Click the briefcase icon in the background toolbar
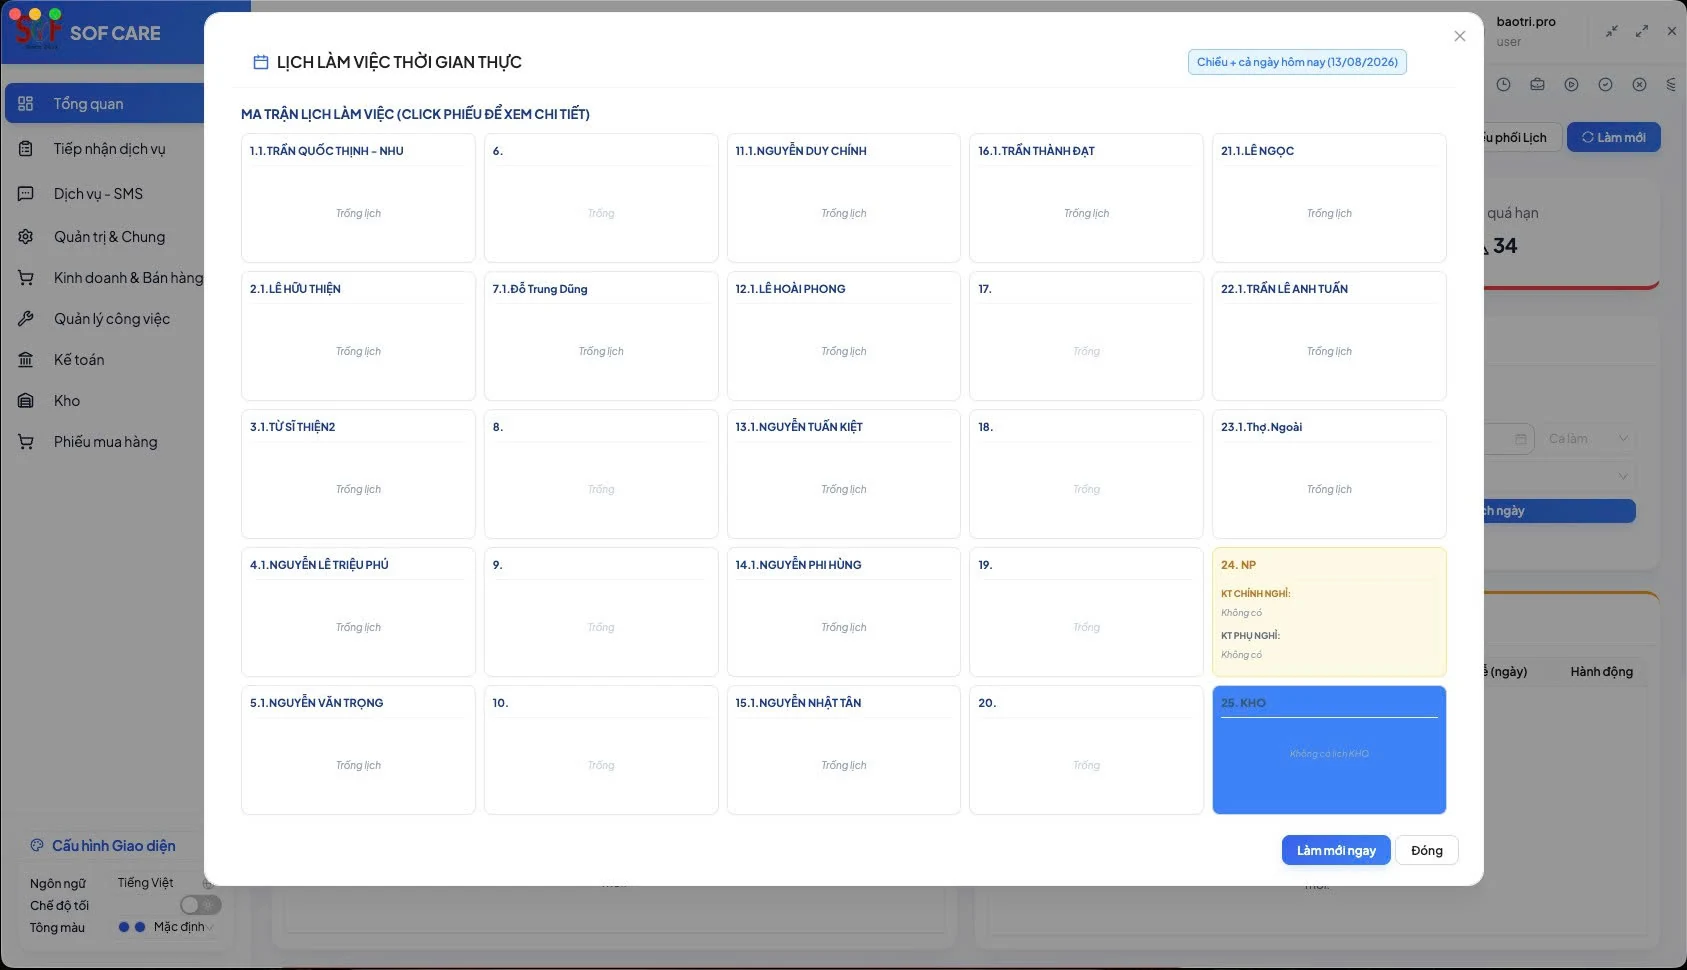Image resolution: width=1687 pixels, height=970 pixels. (x=1537, y=85)
